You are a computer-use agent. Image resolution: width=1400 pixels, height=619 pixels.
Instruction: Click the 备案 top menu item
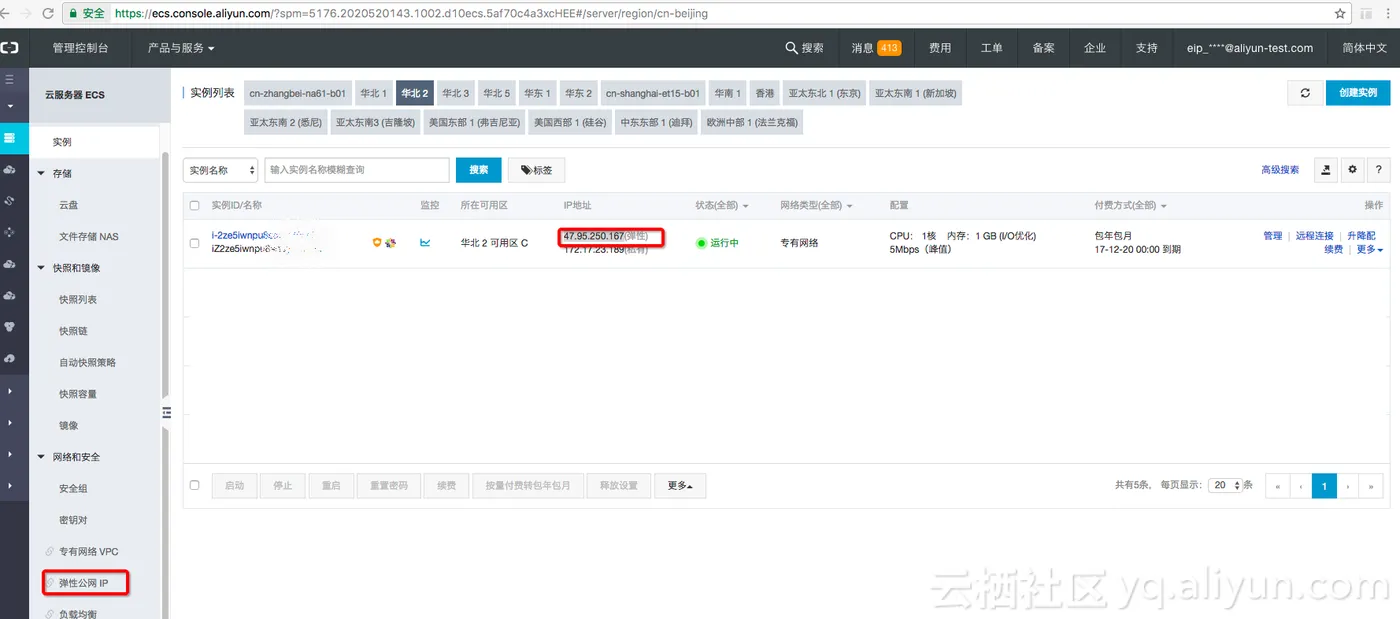(1043, 48)
